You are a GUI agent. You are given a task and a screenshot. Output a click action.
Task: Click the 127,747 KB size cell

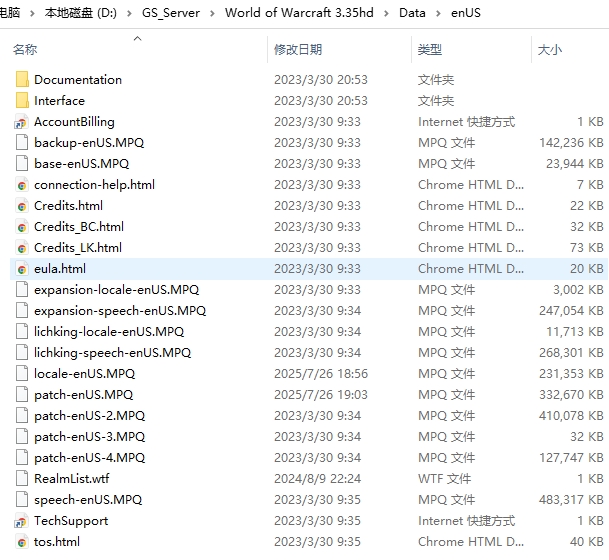[571, 457]
